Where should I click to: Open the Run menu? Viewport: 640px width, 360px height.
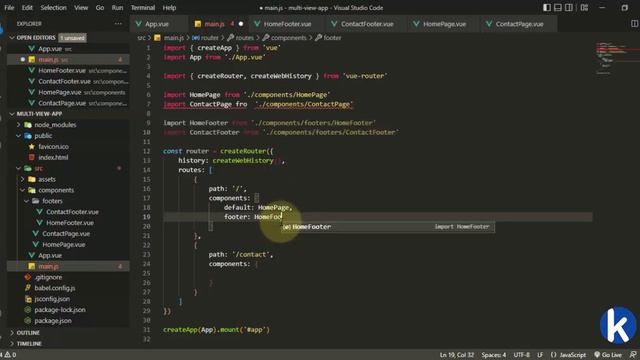click(x=117, y=7)
